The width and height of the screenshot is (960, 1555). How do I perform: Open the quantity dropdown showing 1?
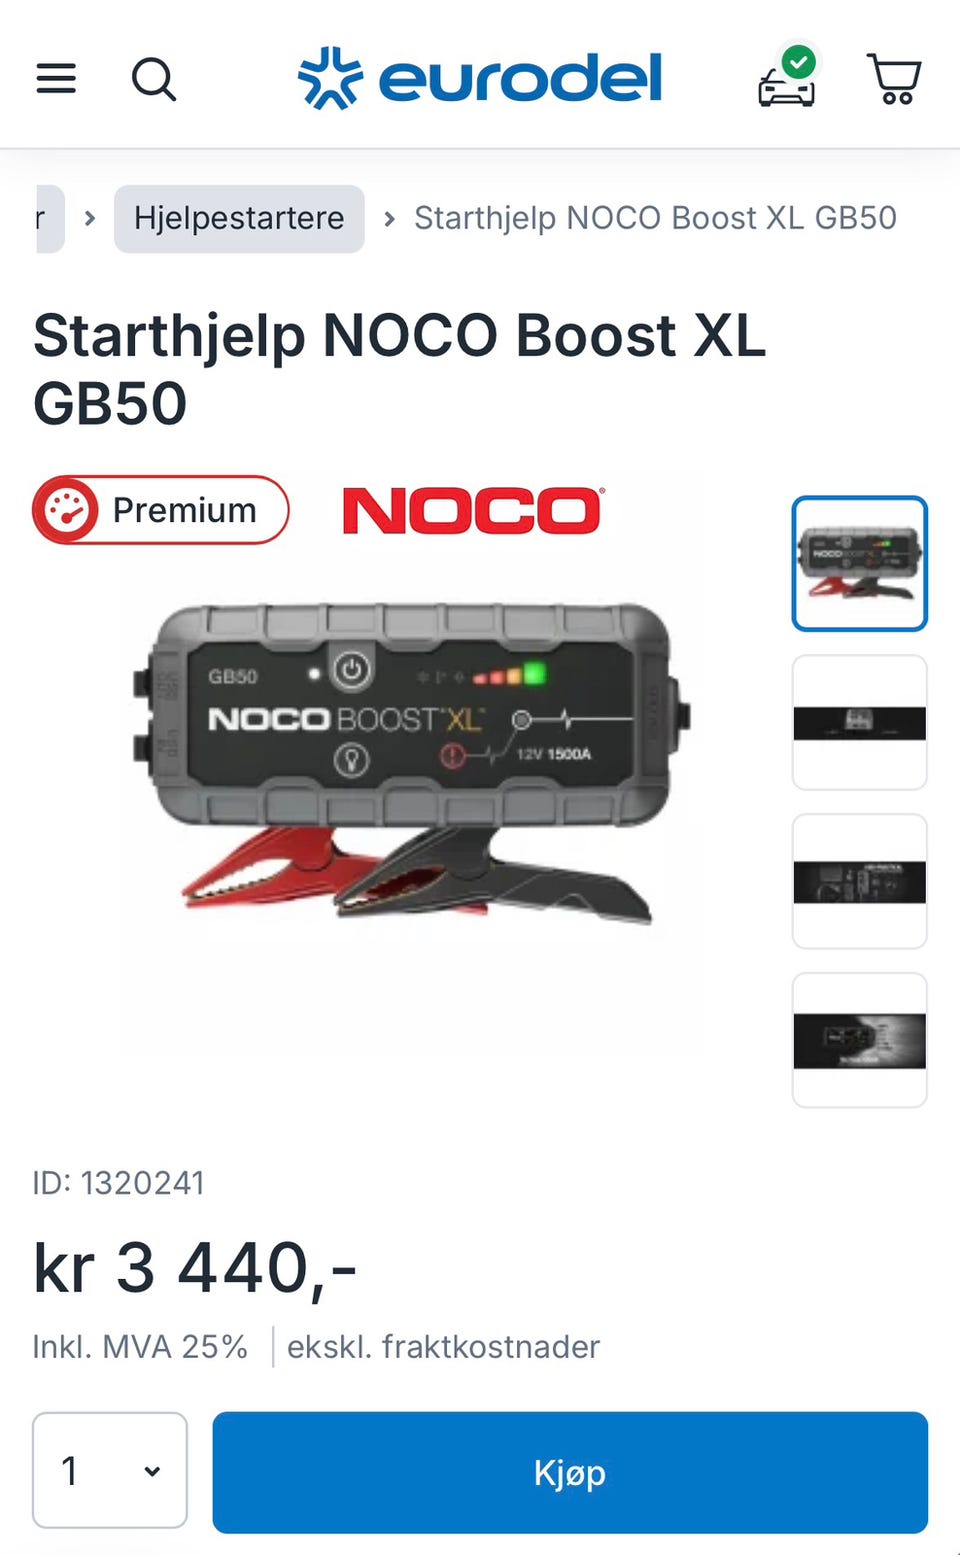pos(110,1470)
